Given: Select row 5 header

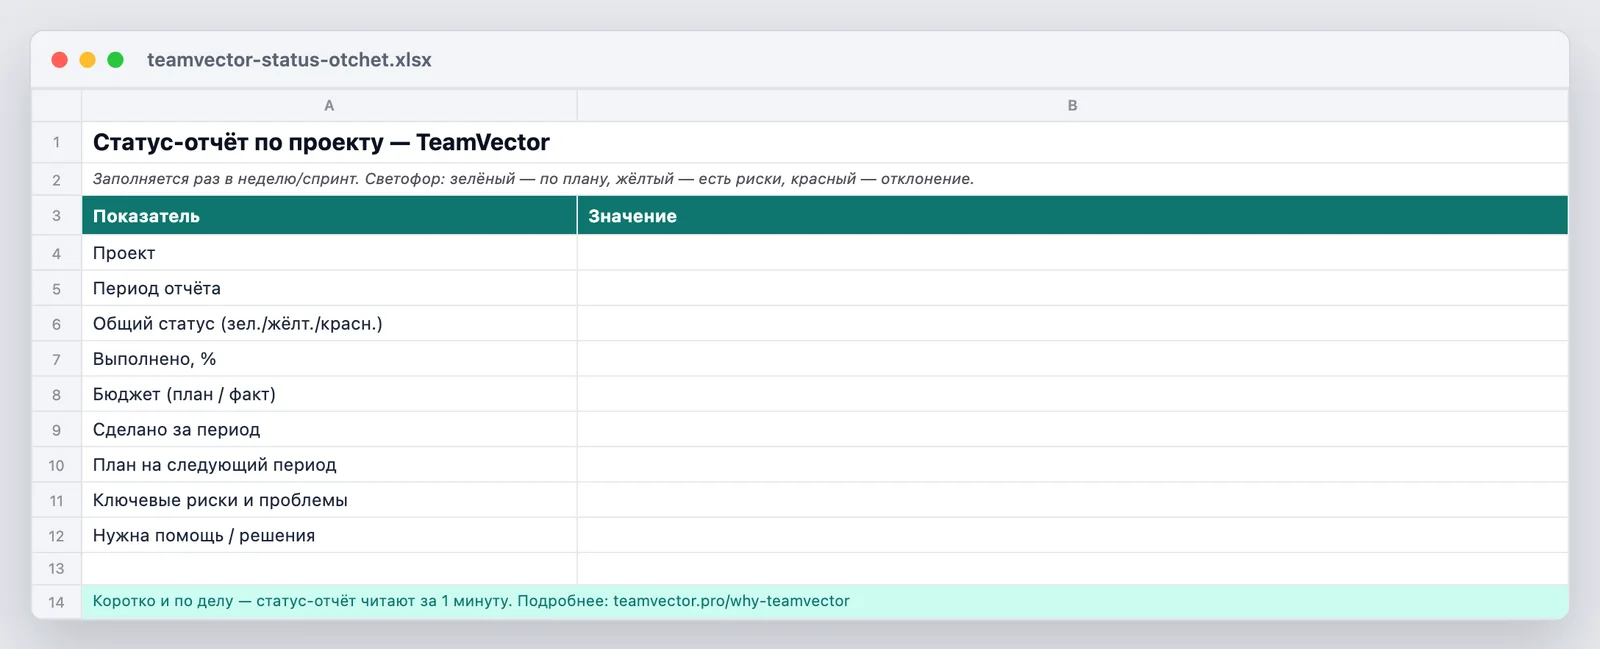Looking at the screenshot, I should [x=56, y=288].
